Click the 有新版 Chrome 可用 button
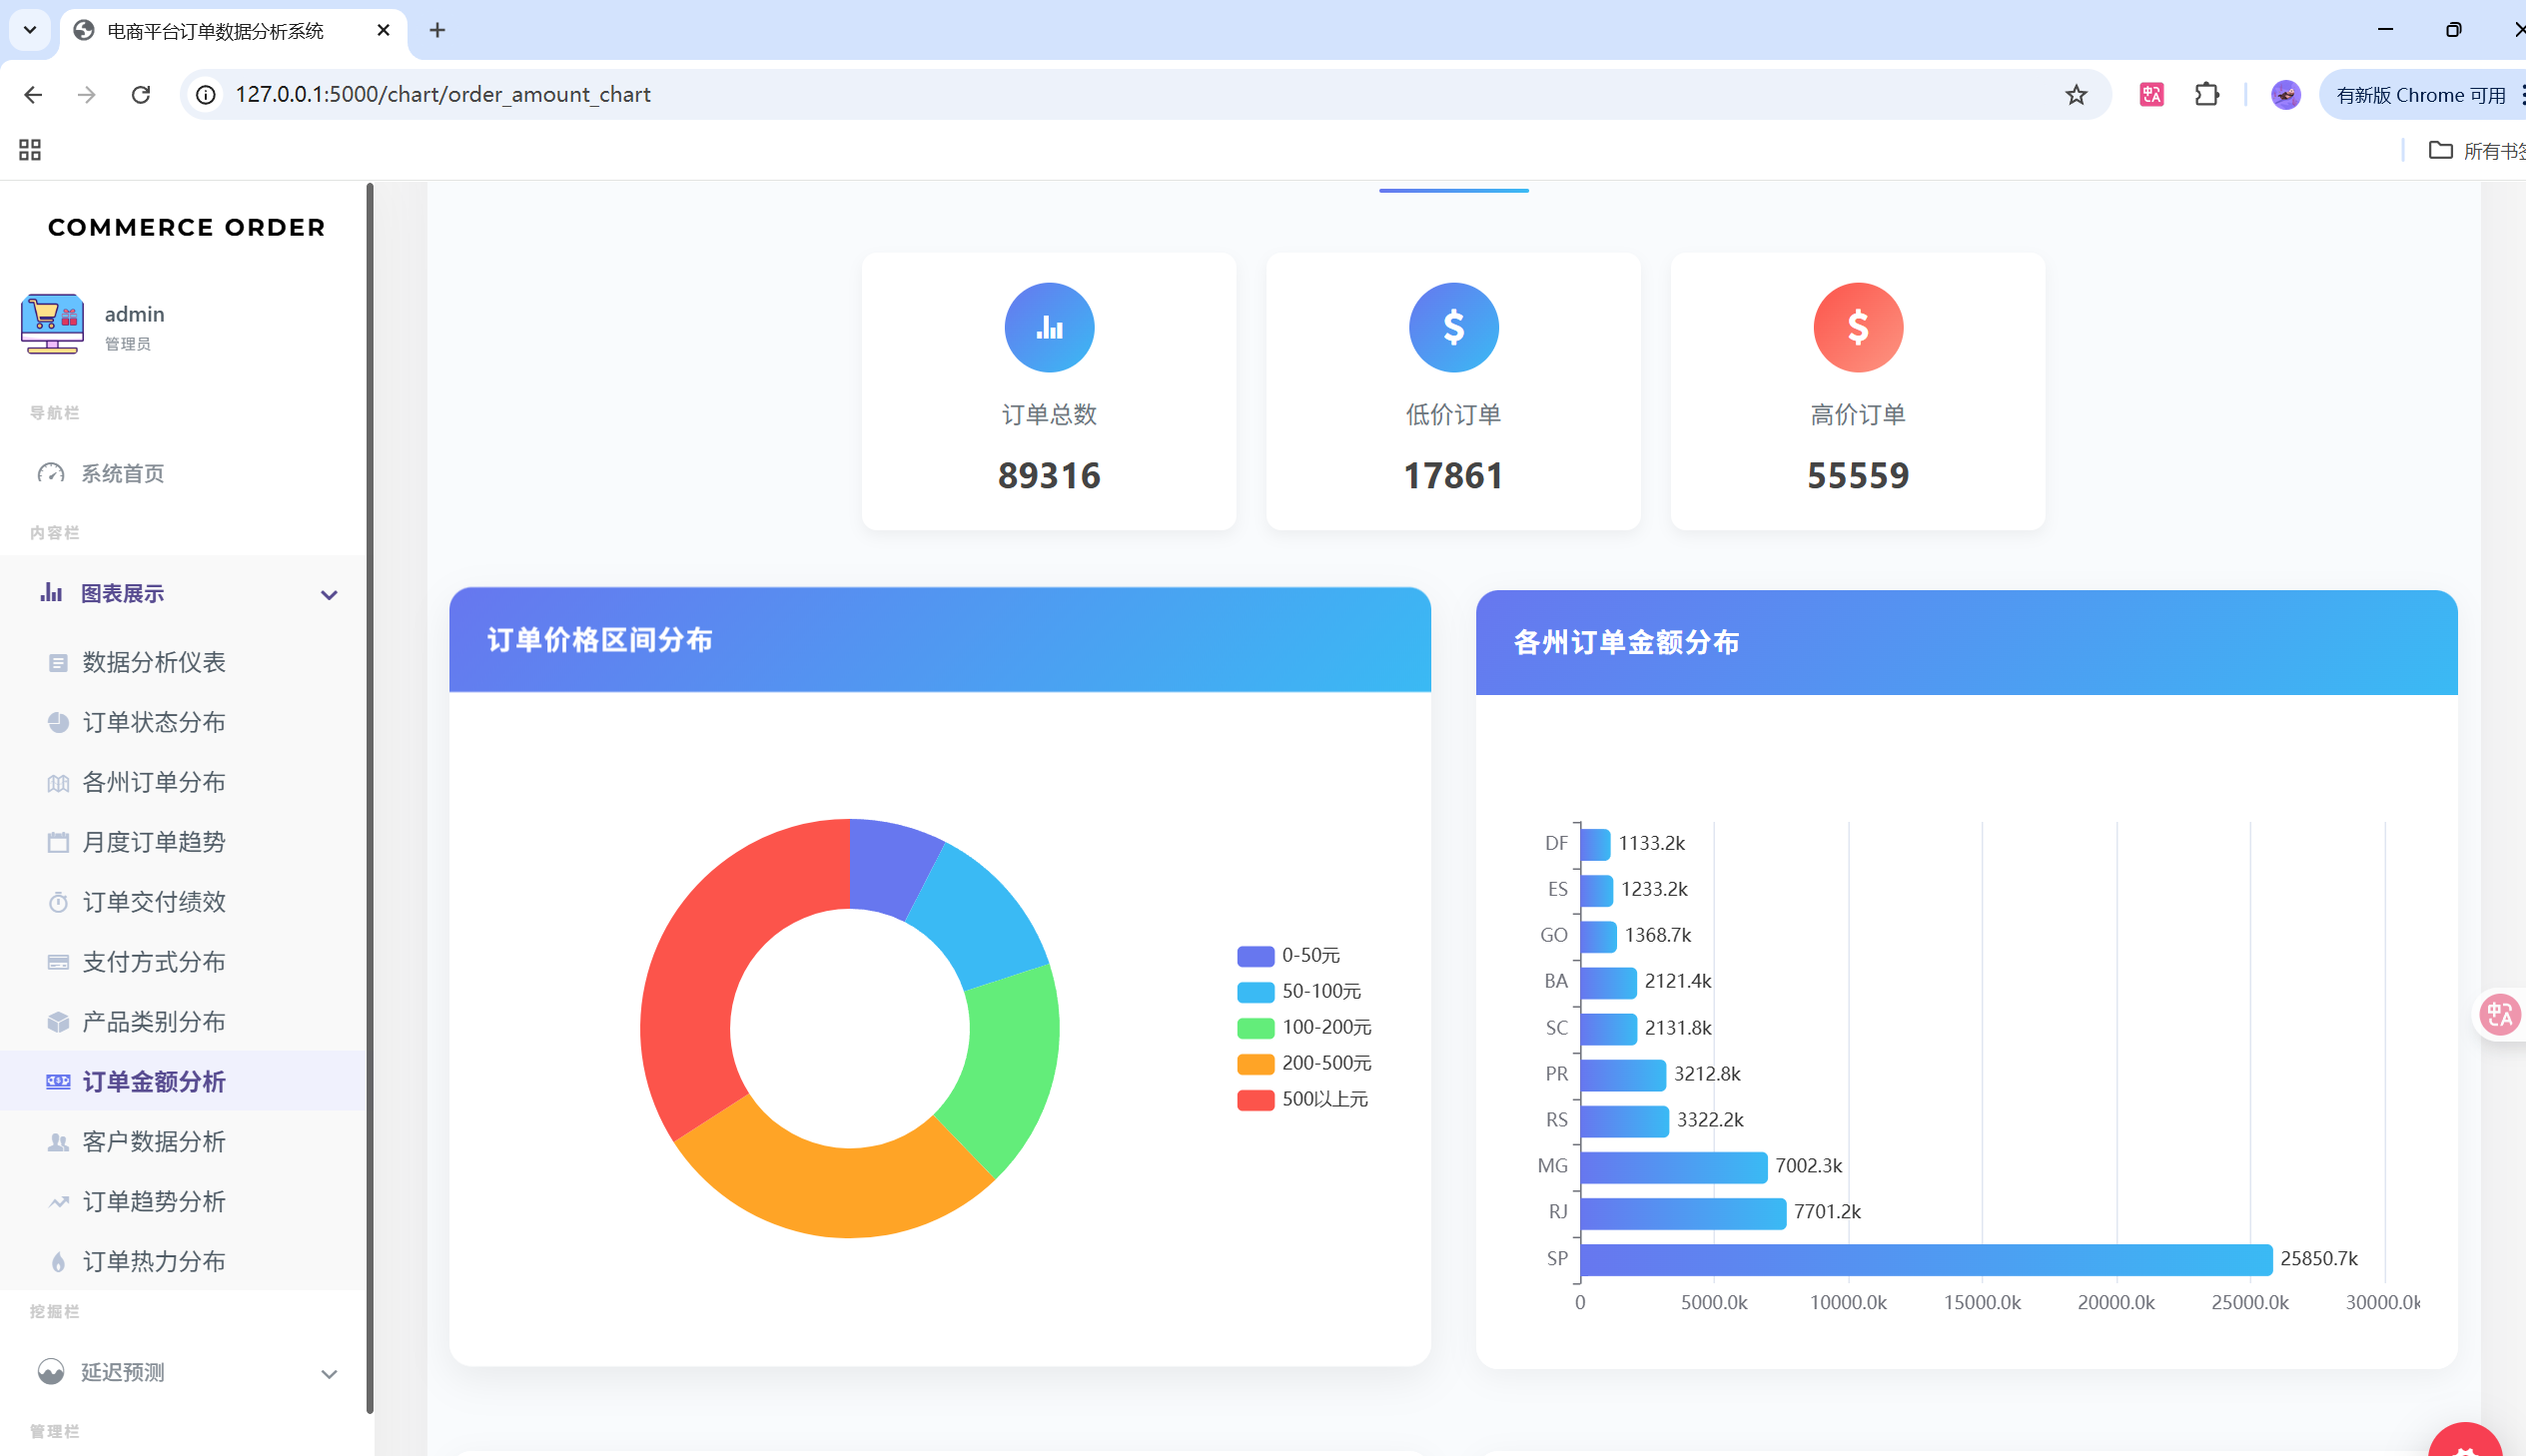 pyautogui.click(x=2420, y=94)
